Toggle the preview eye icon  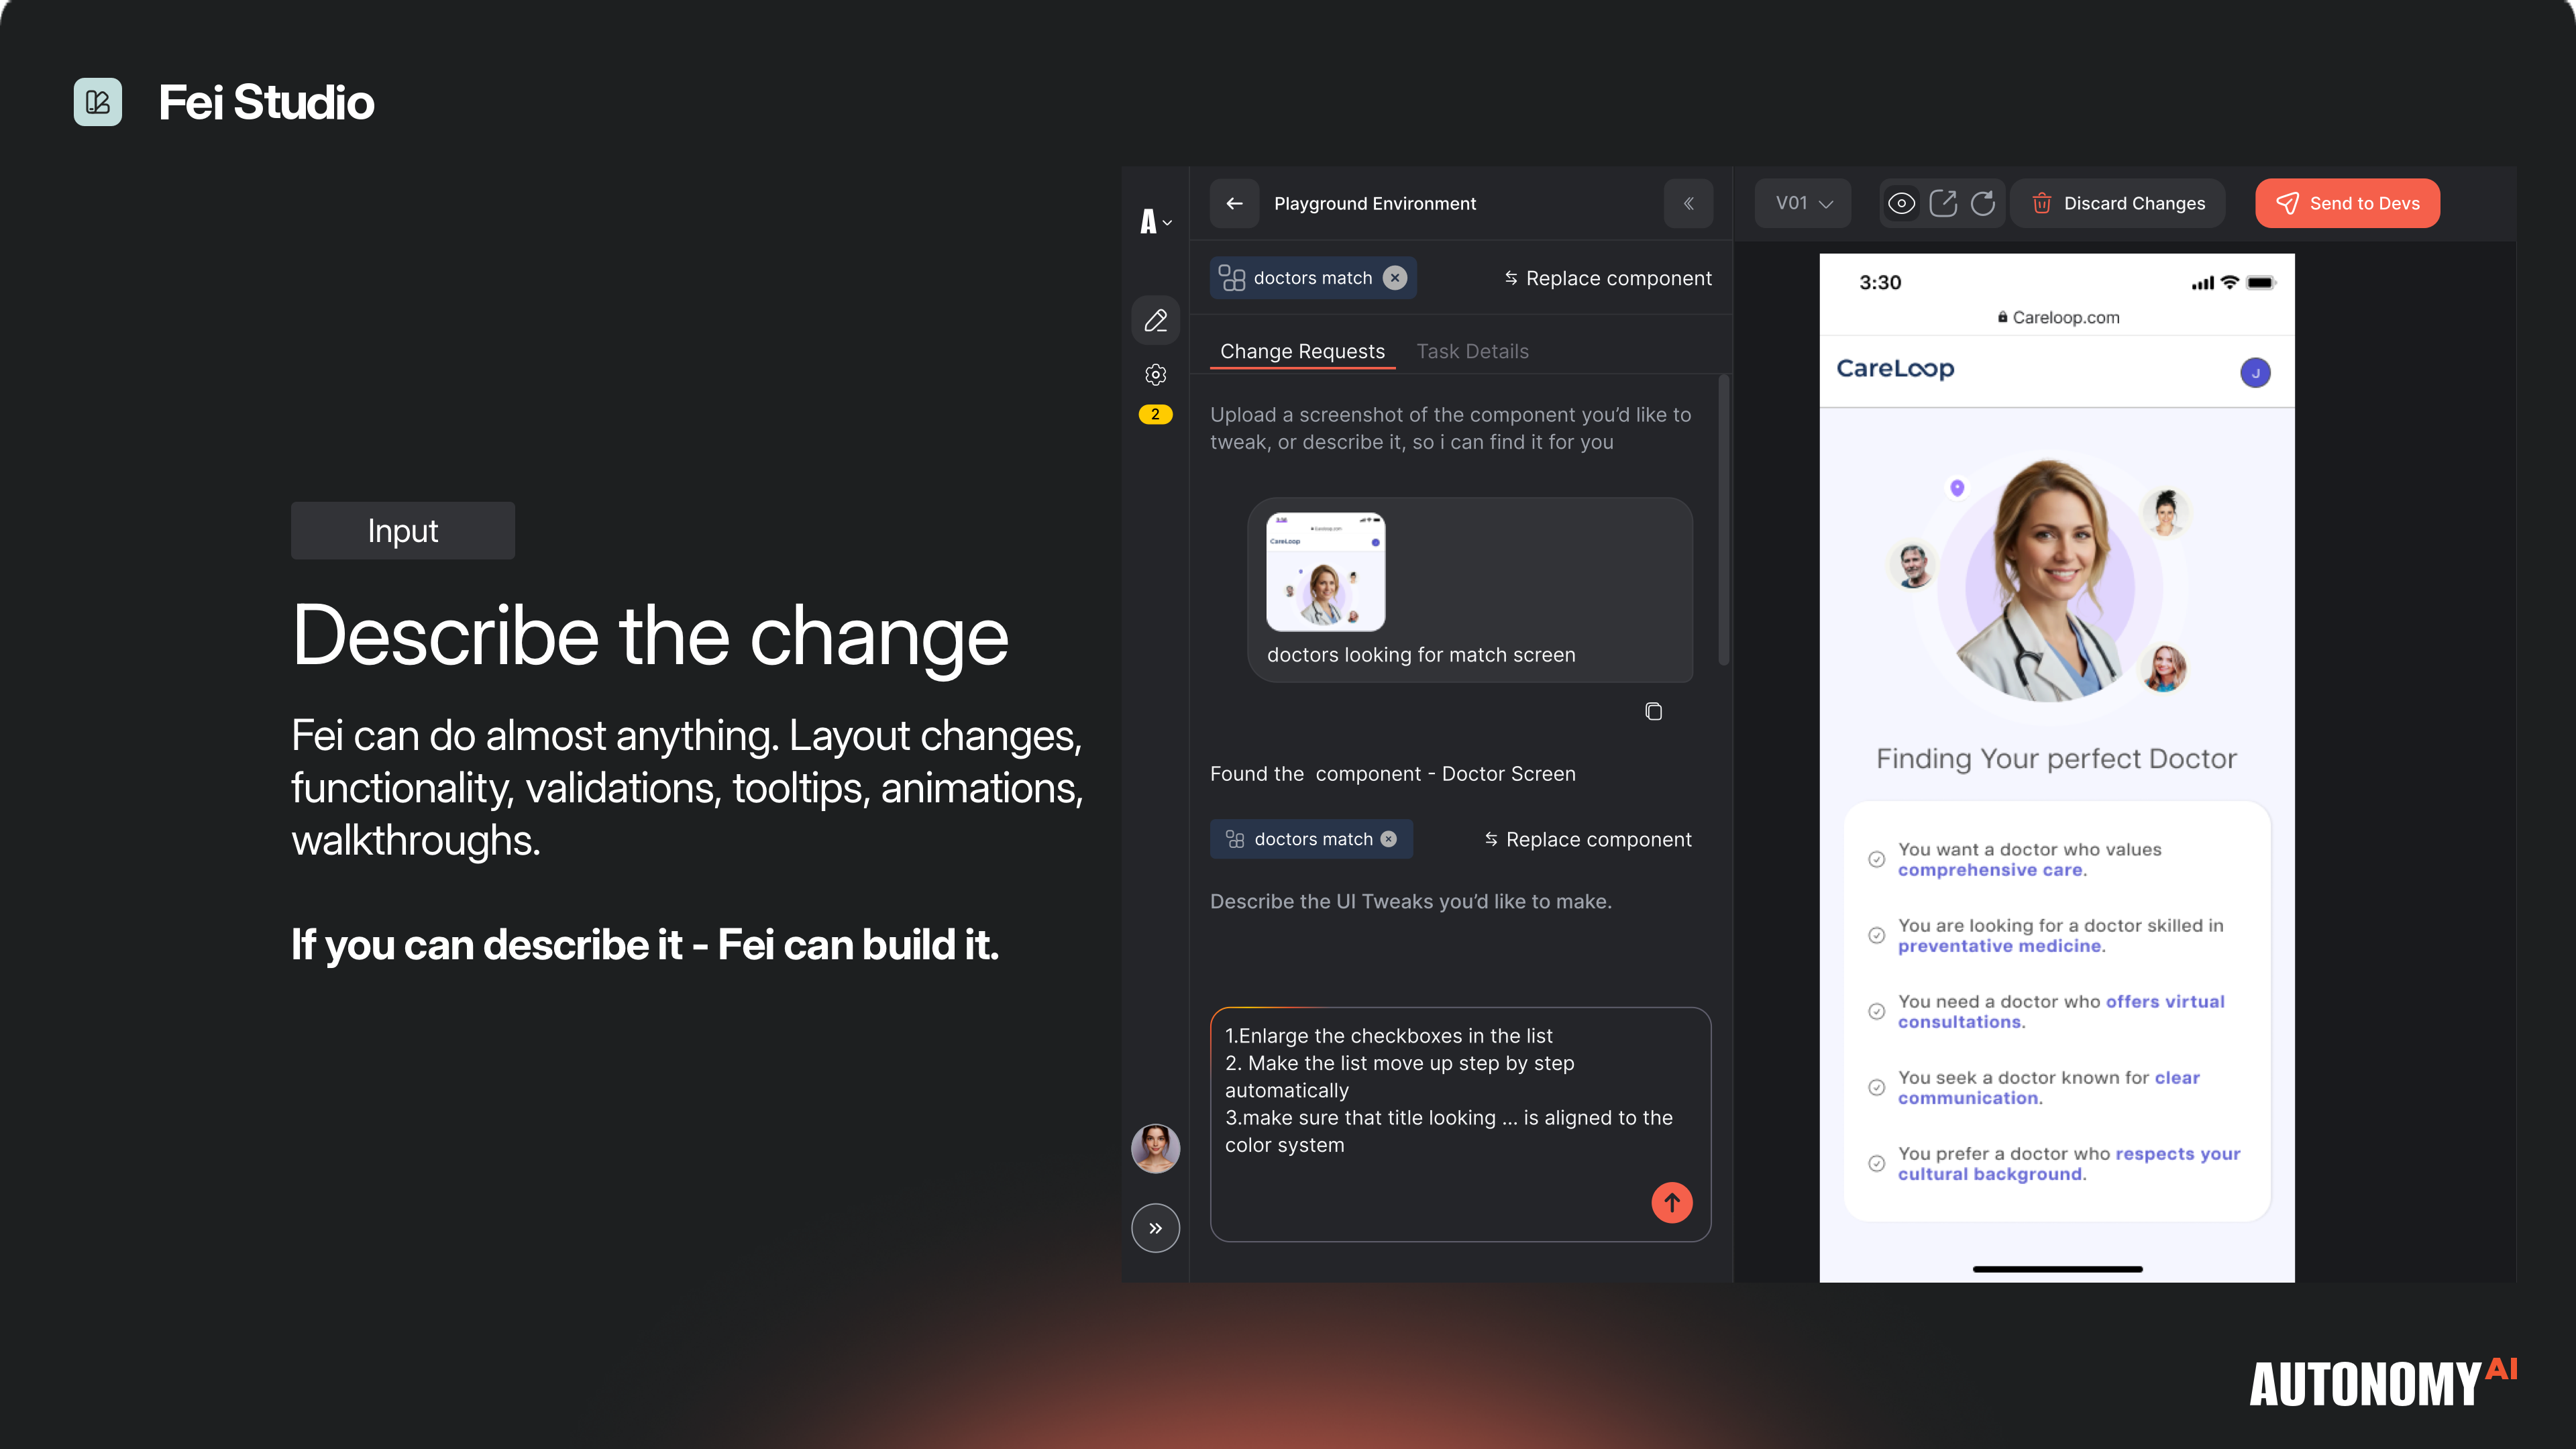coord(1901,203)
